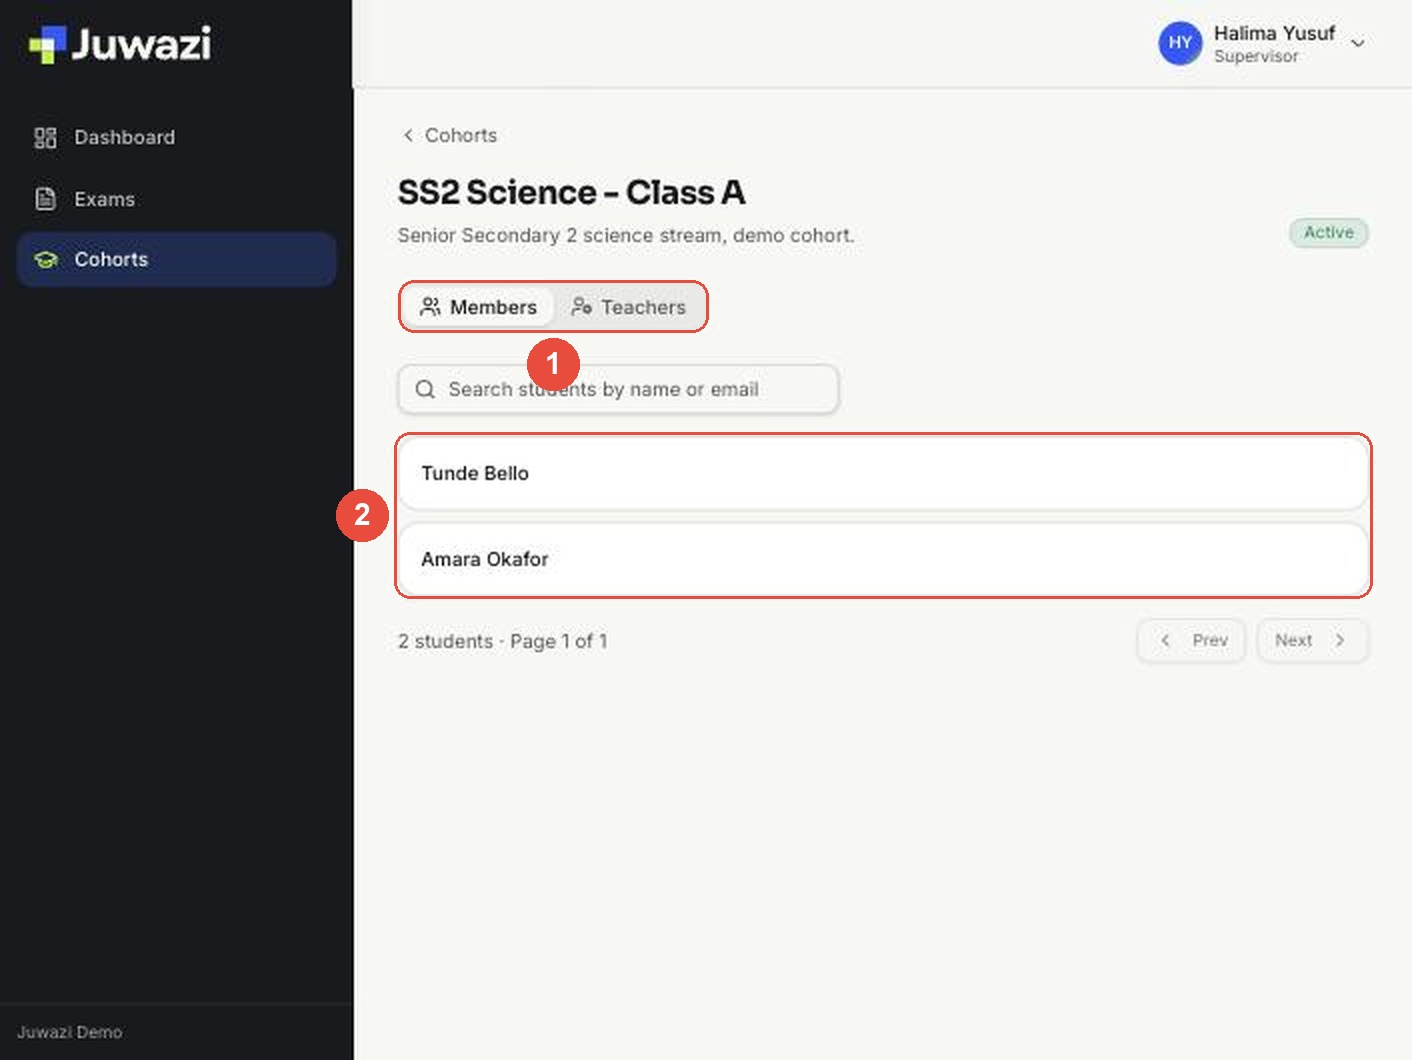This screenshot has width=1412, height=1060.
Task: Select Cohorts in the sidebar
Action: (x=176, y=259)
